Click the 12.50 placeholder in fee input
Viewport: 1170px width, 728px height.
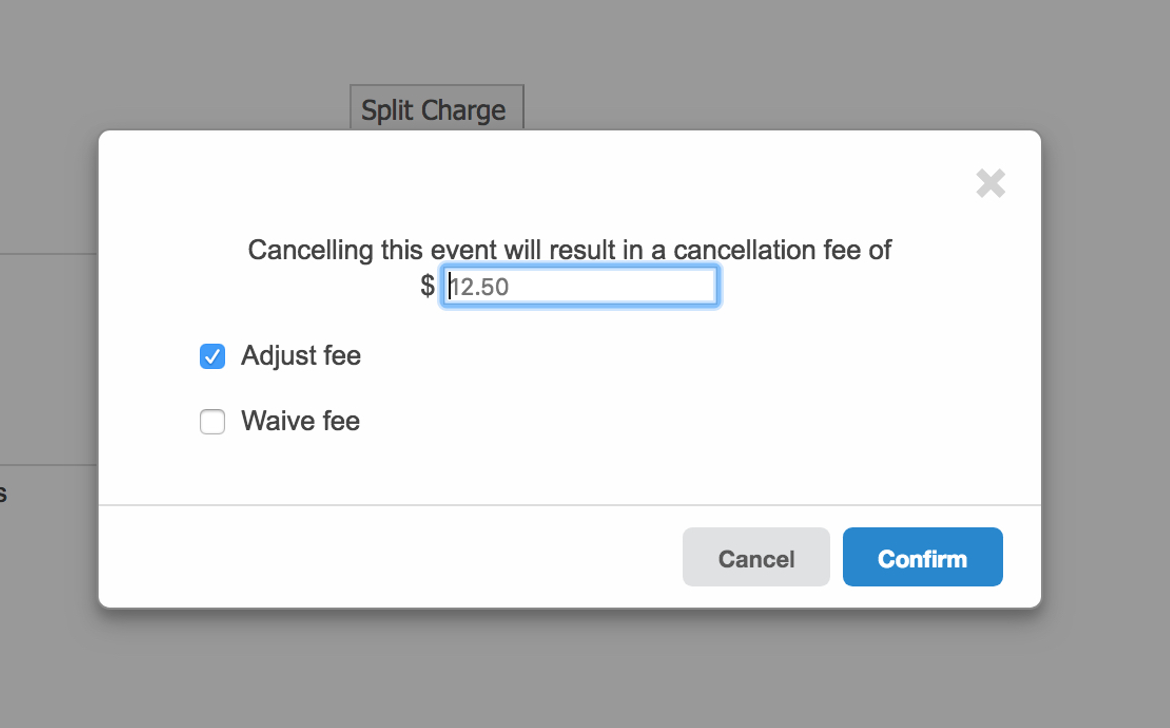[x=480, y=288]
